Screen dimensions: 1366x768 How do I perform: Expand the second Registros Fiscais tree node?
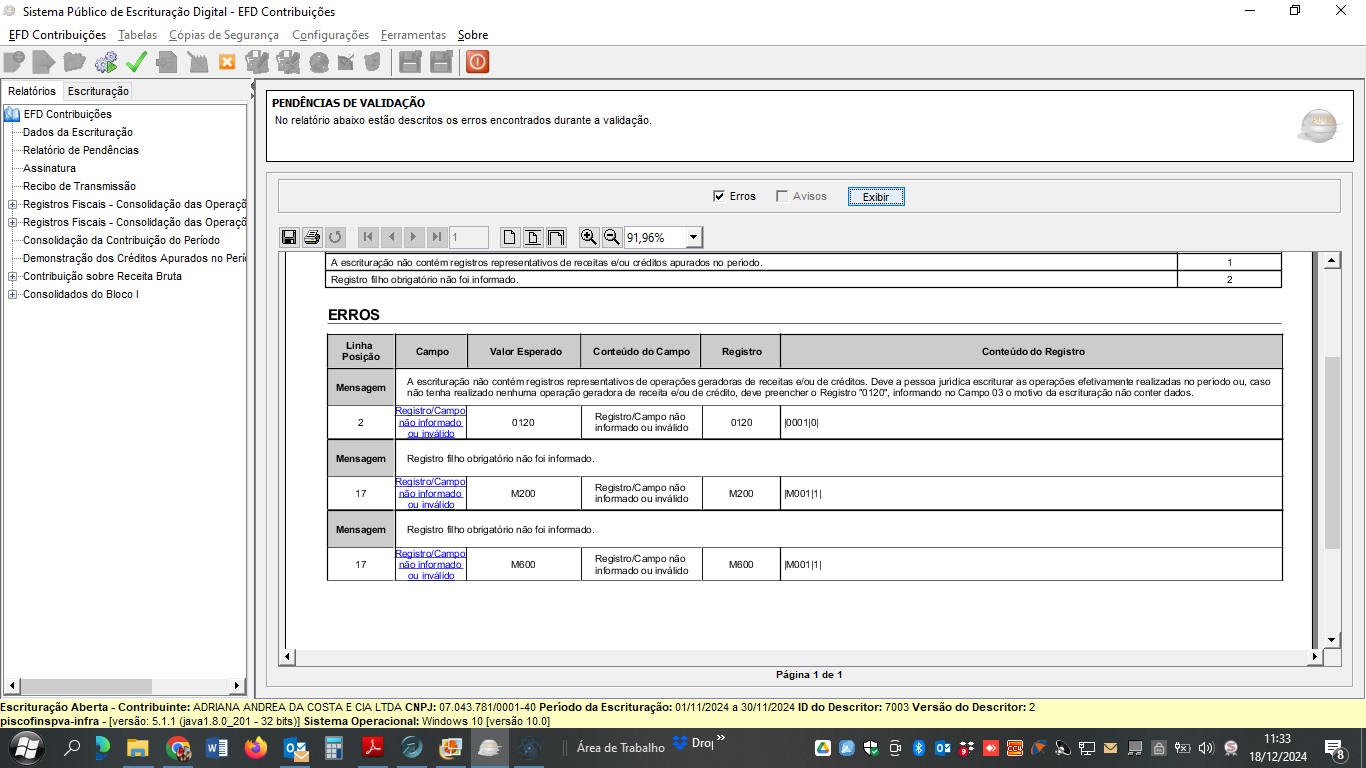(12, 222)
